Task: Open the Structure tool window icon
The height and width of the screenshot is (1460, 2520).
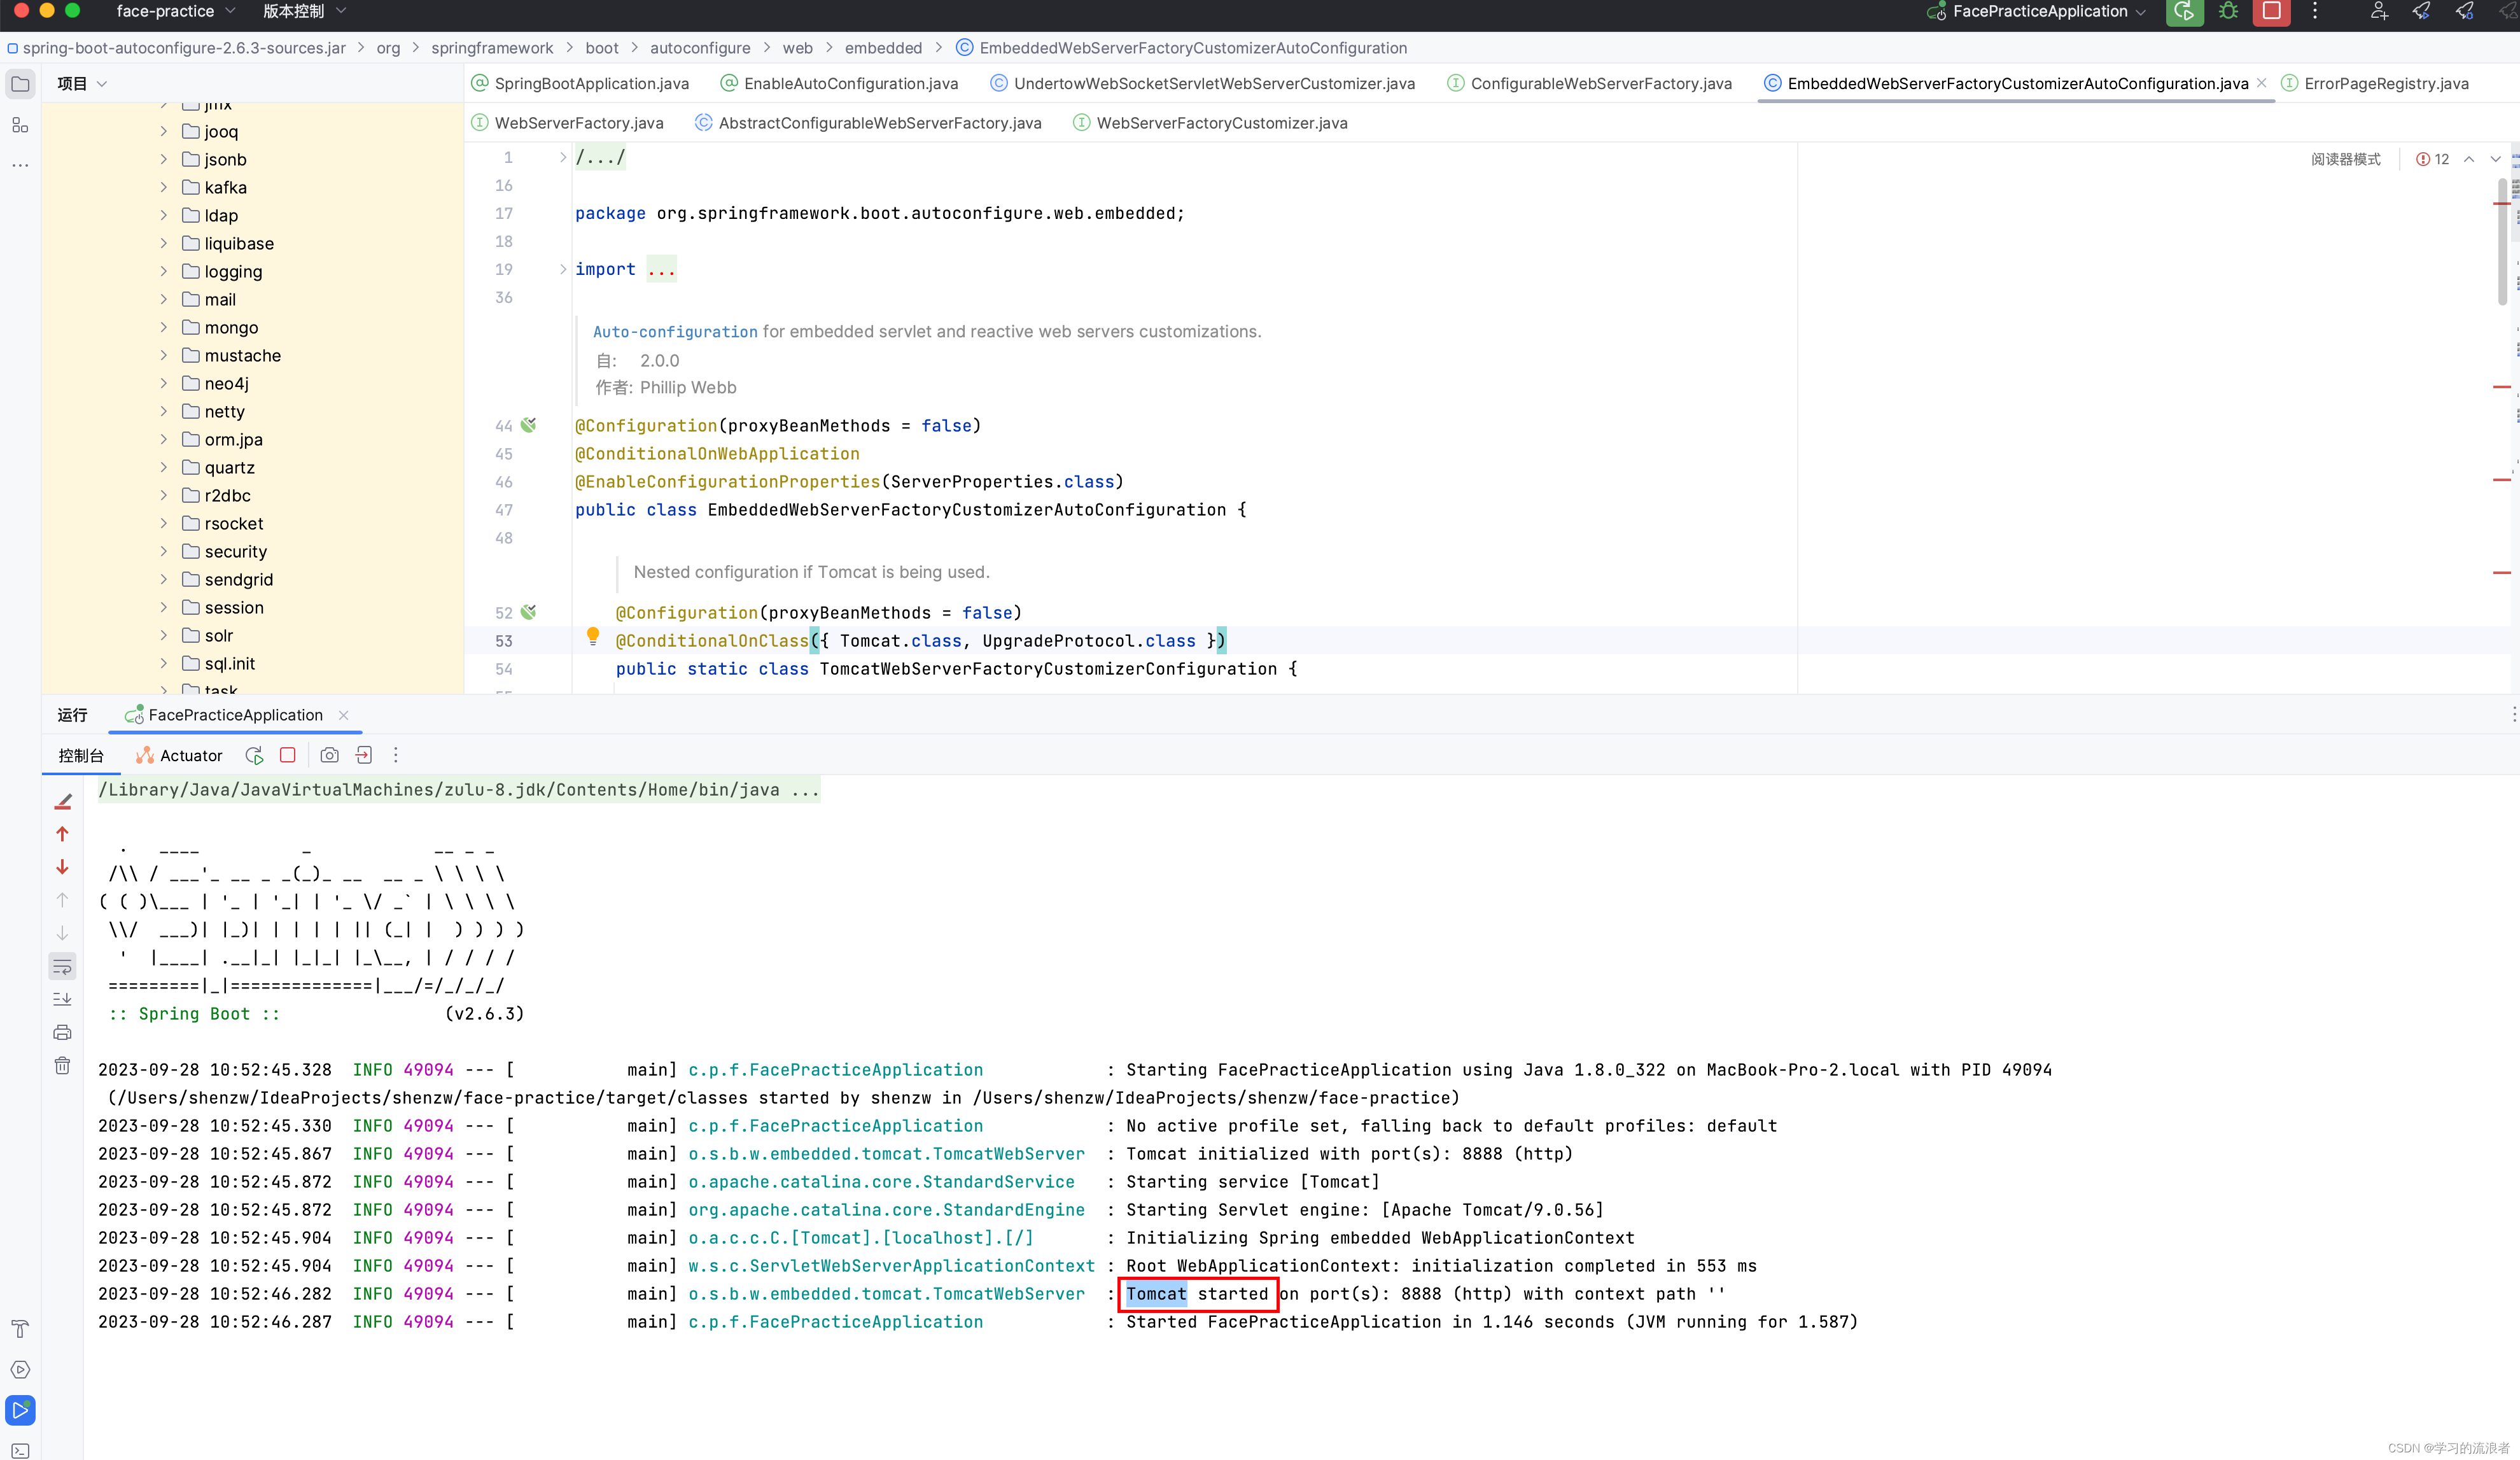Action: 20,125
